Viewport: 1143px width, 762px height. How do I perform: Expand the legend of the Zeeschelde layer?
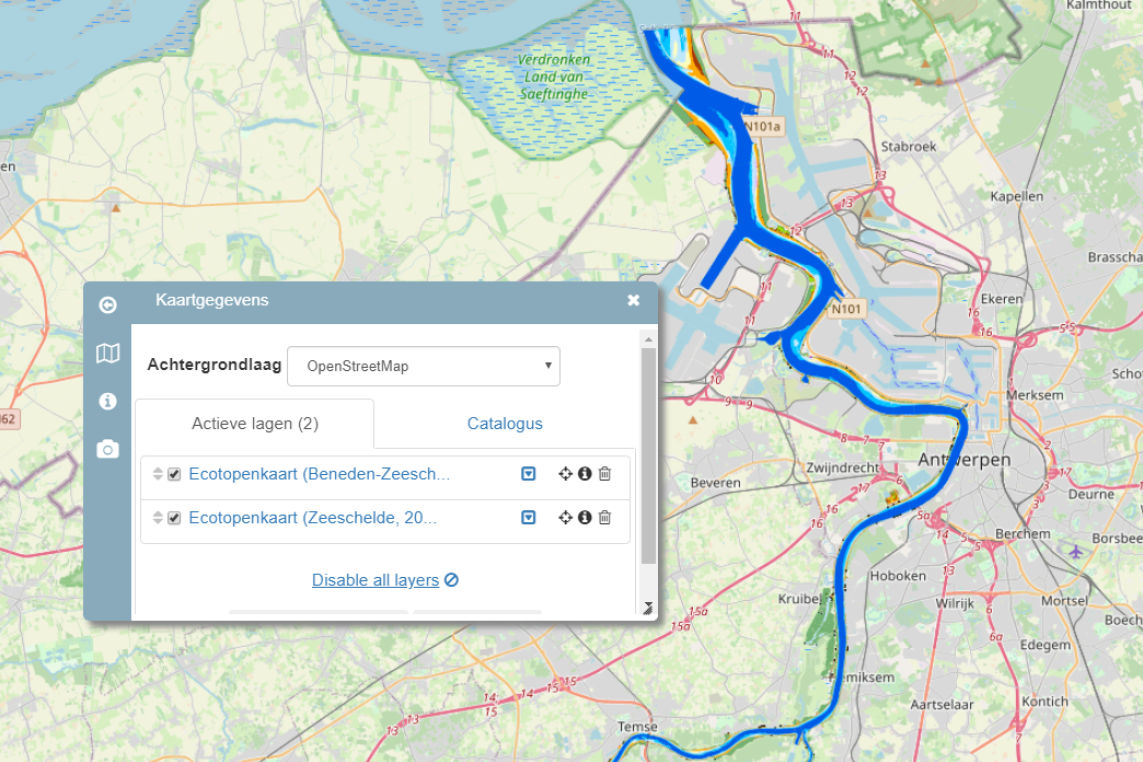528,519
